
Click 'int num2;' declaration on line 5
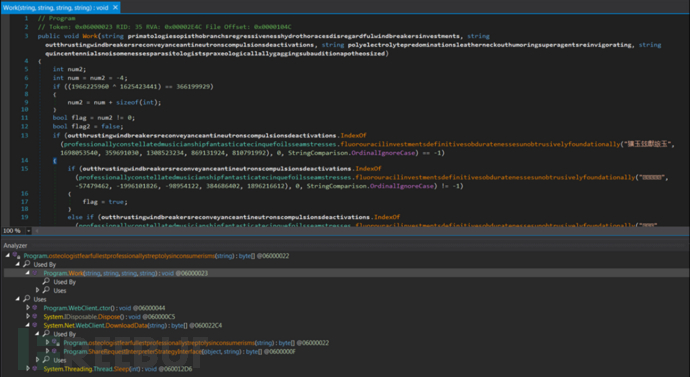(70, 69)
